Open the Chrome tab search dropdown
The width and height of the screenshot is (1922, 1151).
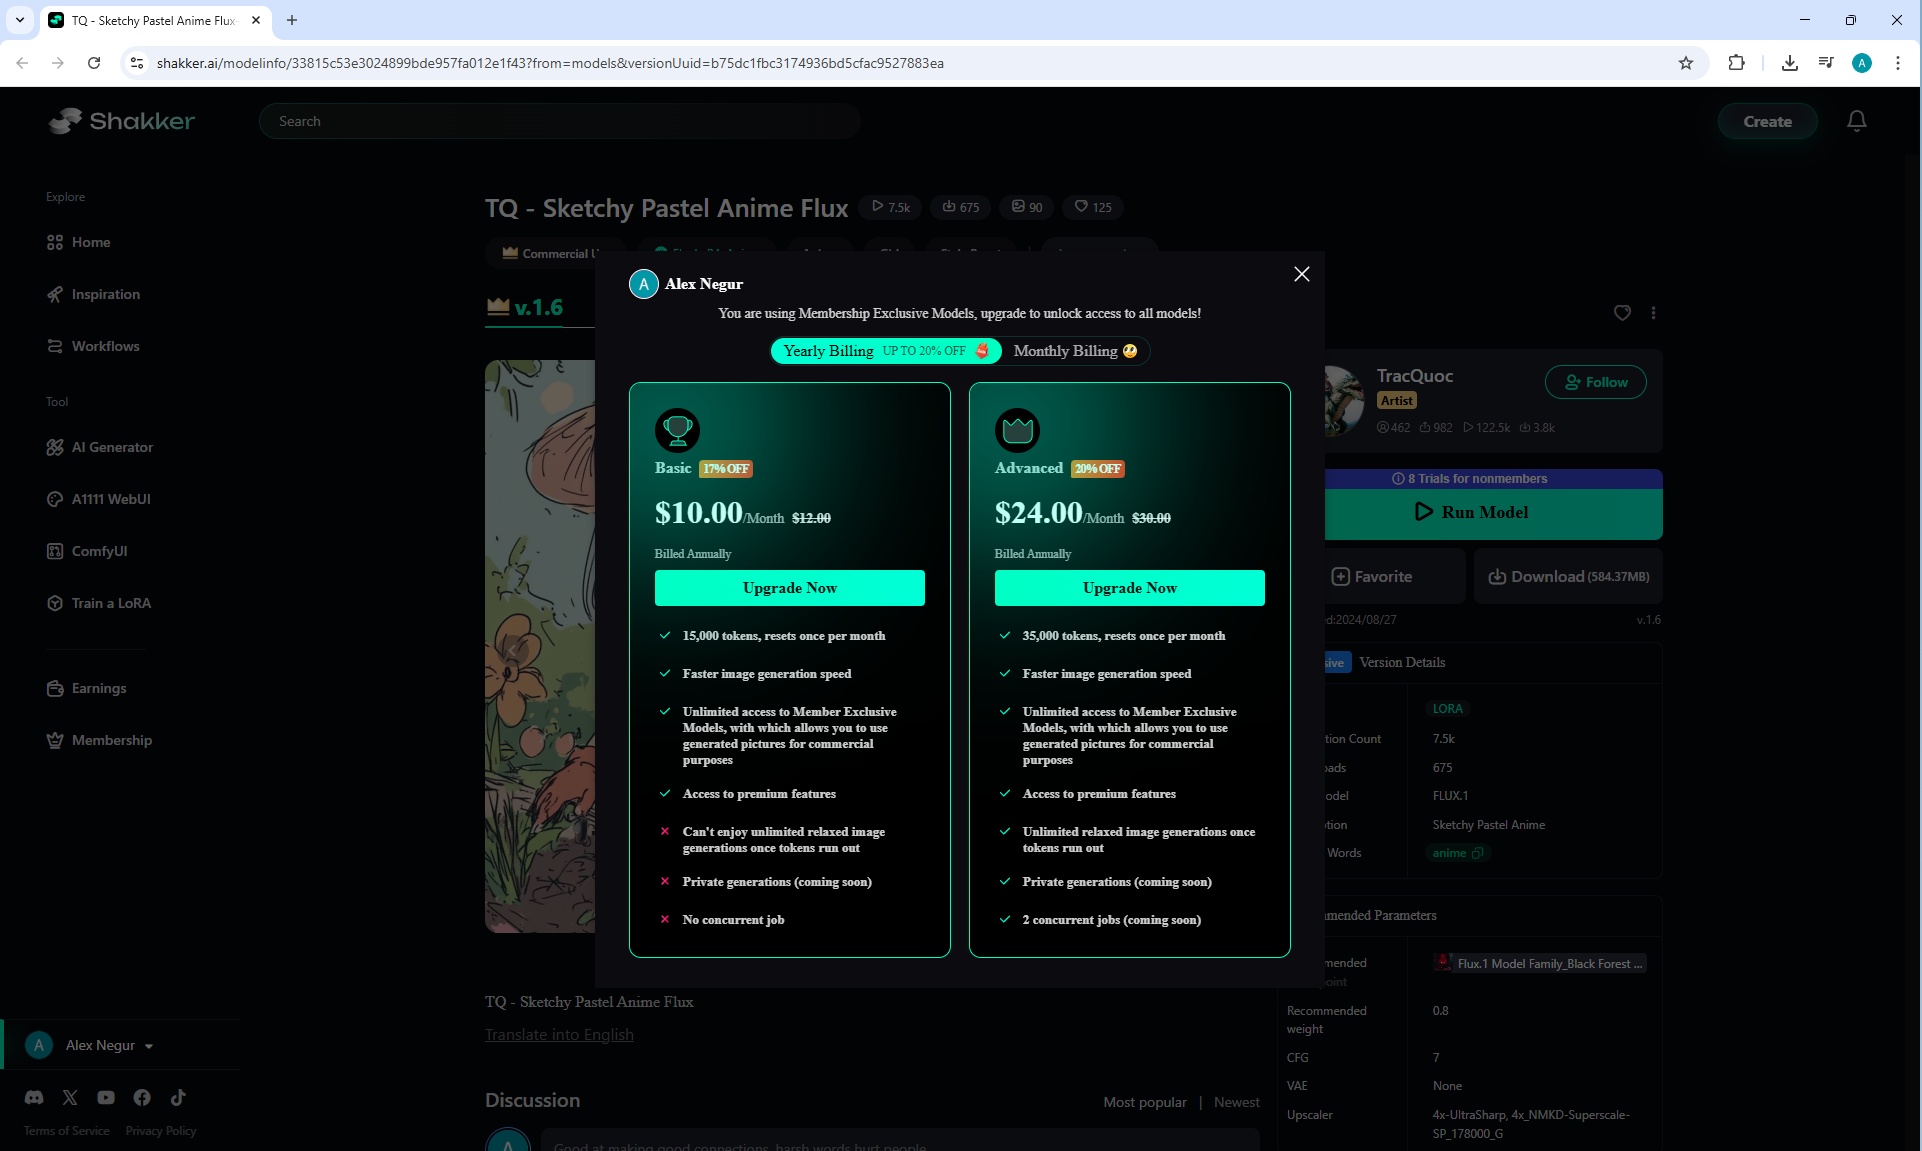point(20,20)
